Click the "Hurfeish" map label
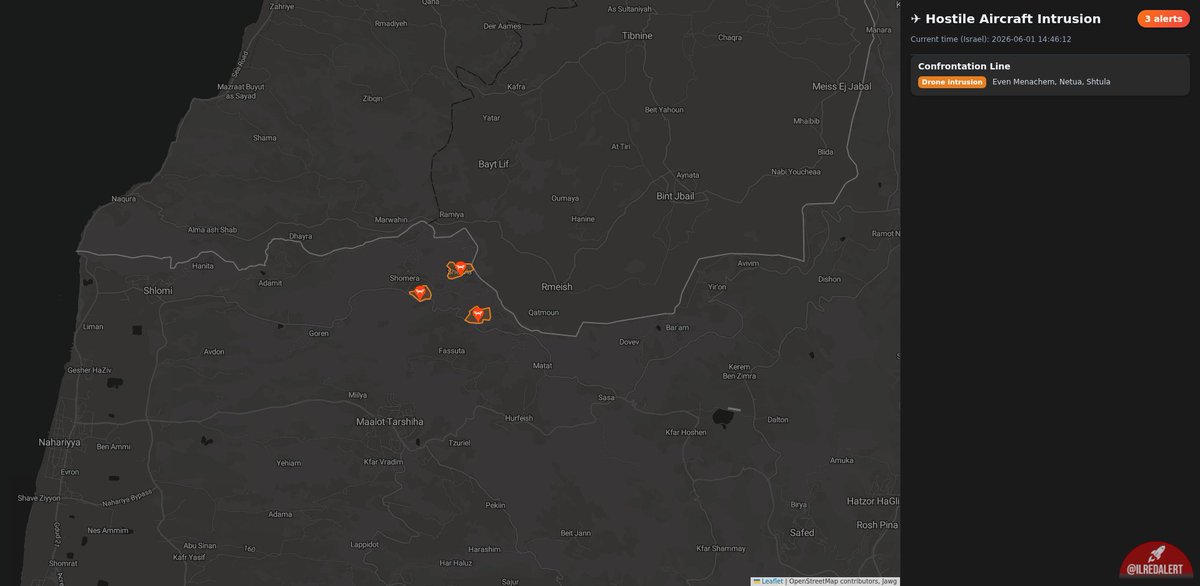Viewport: 1200px width, 586px height. coord(519,418)
